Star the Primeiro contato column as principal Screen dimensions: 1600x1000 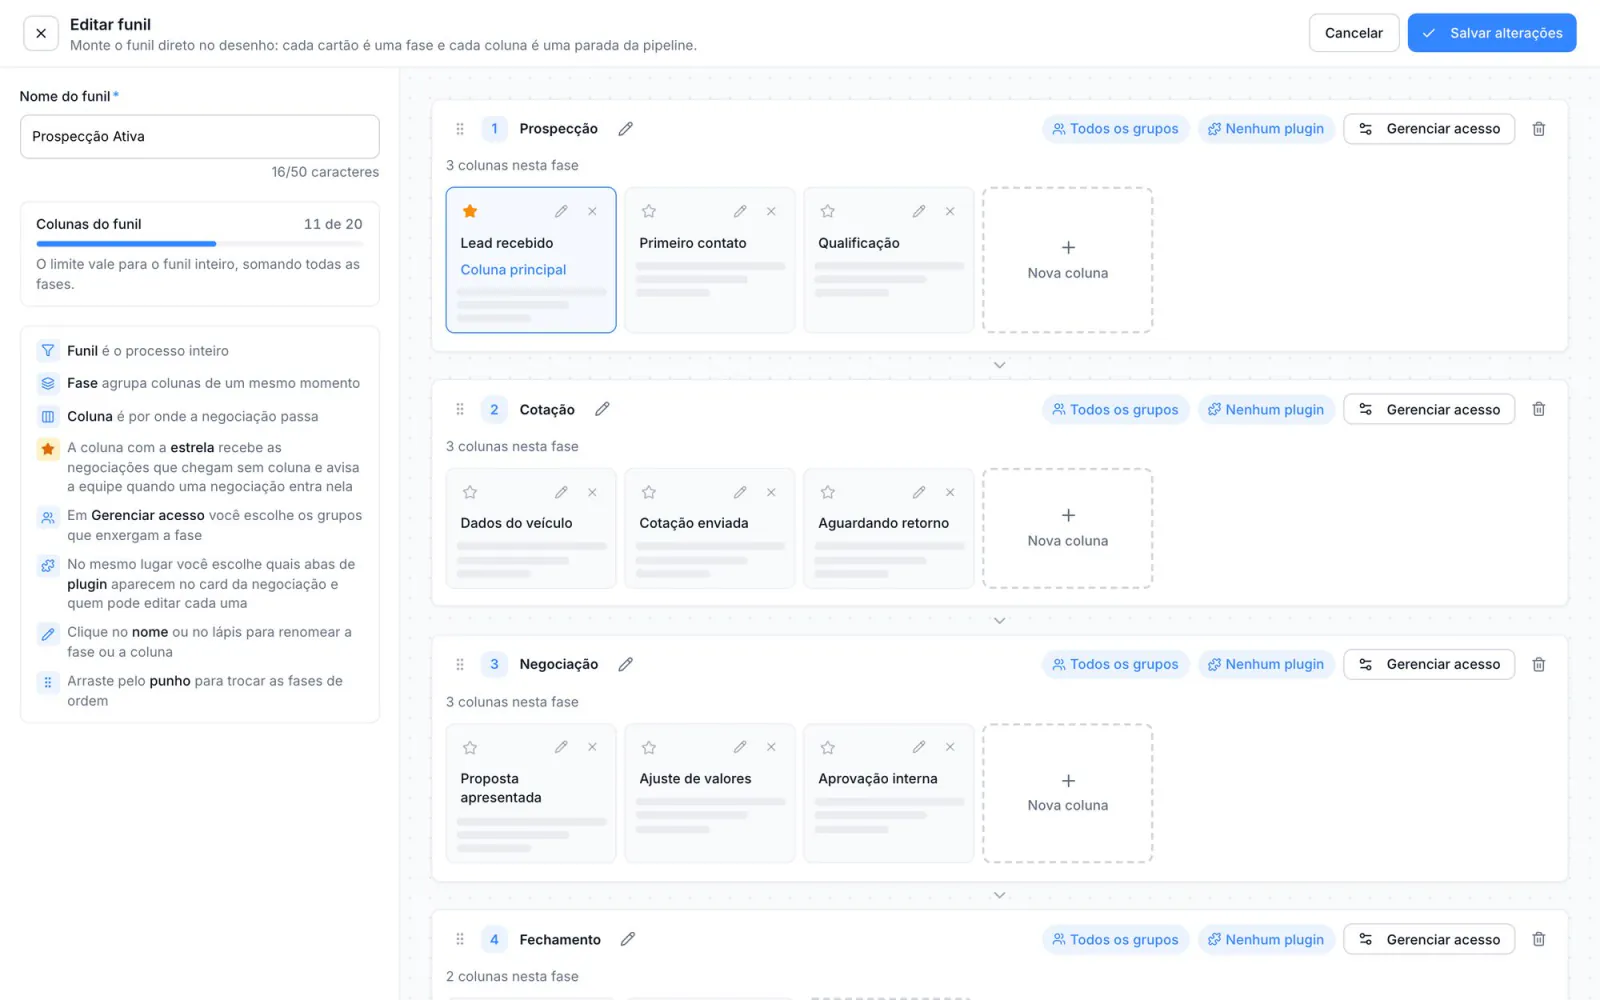649,211
